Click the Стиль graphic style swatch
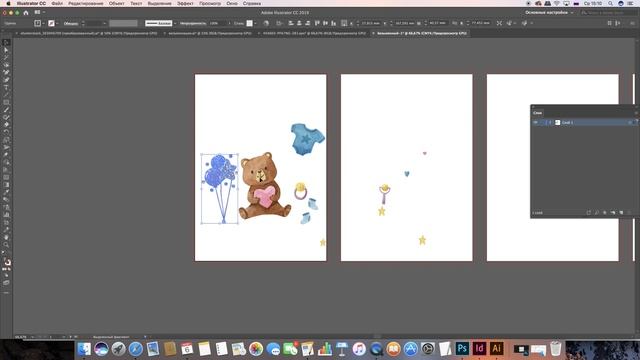 point(249,23)
